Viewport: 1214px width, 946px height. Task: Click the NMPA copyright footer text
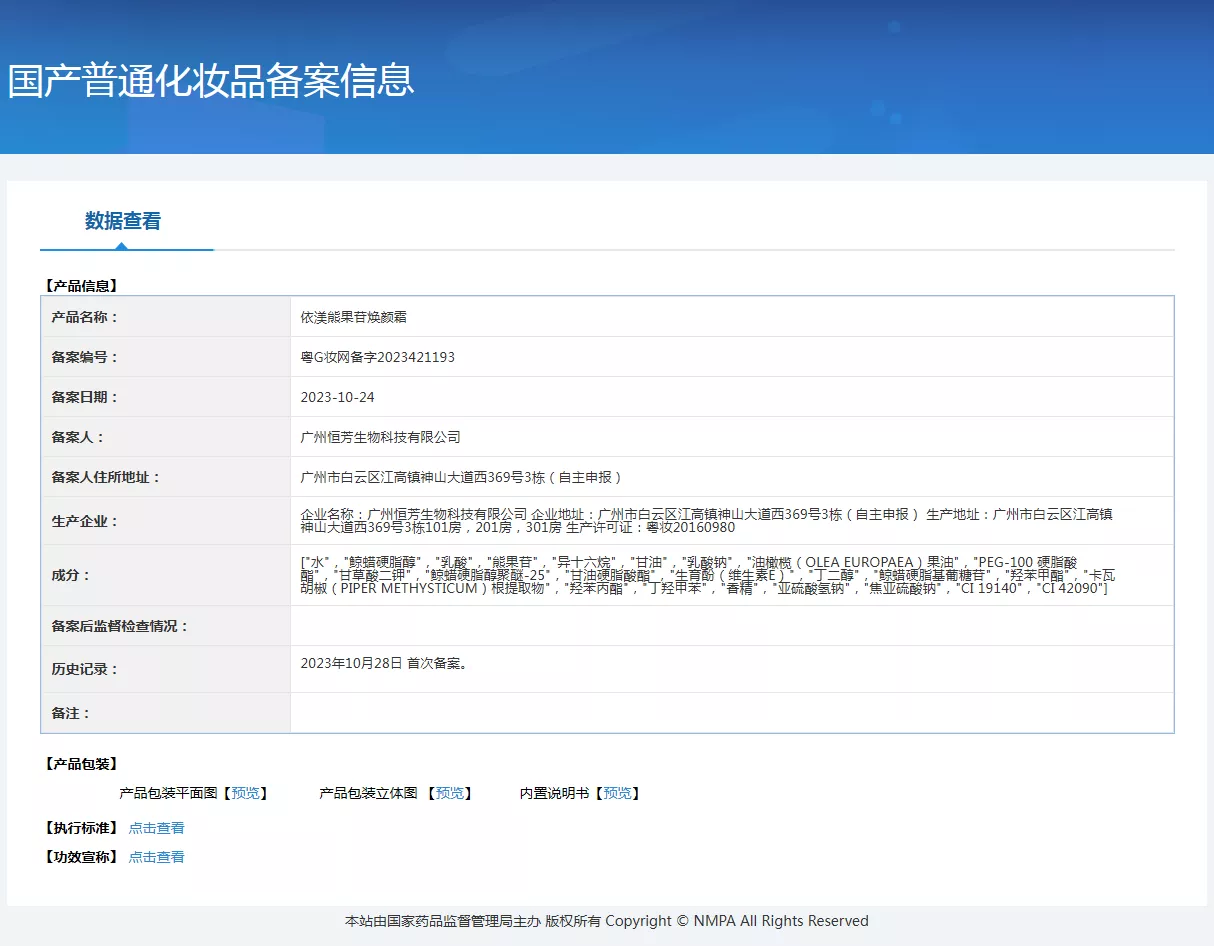606,921
